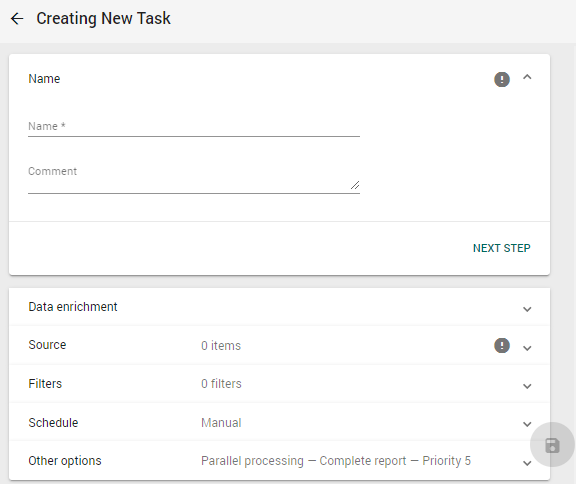Image resolution: width=576 pixels, height=484 pixels.
Task: Click the Comment resize handle
Action: pos(355,185)
